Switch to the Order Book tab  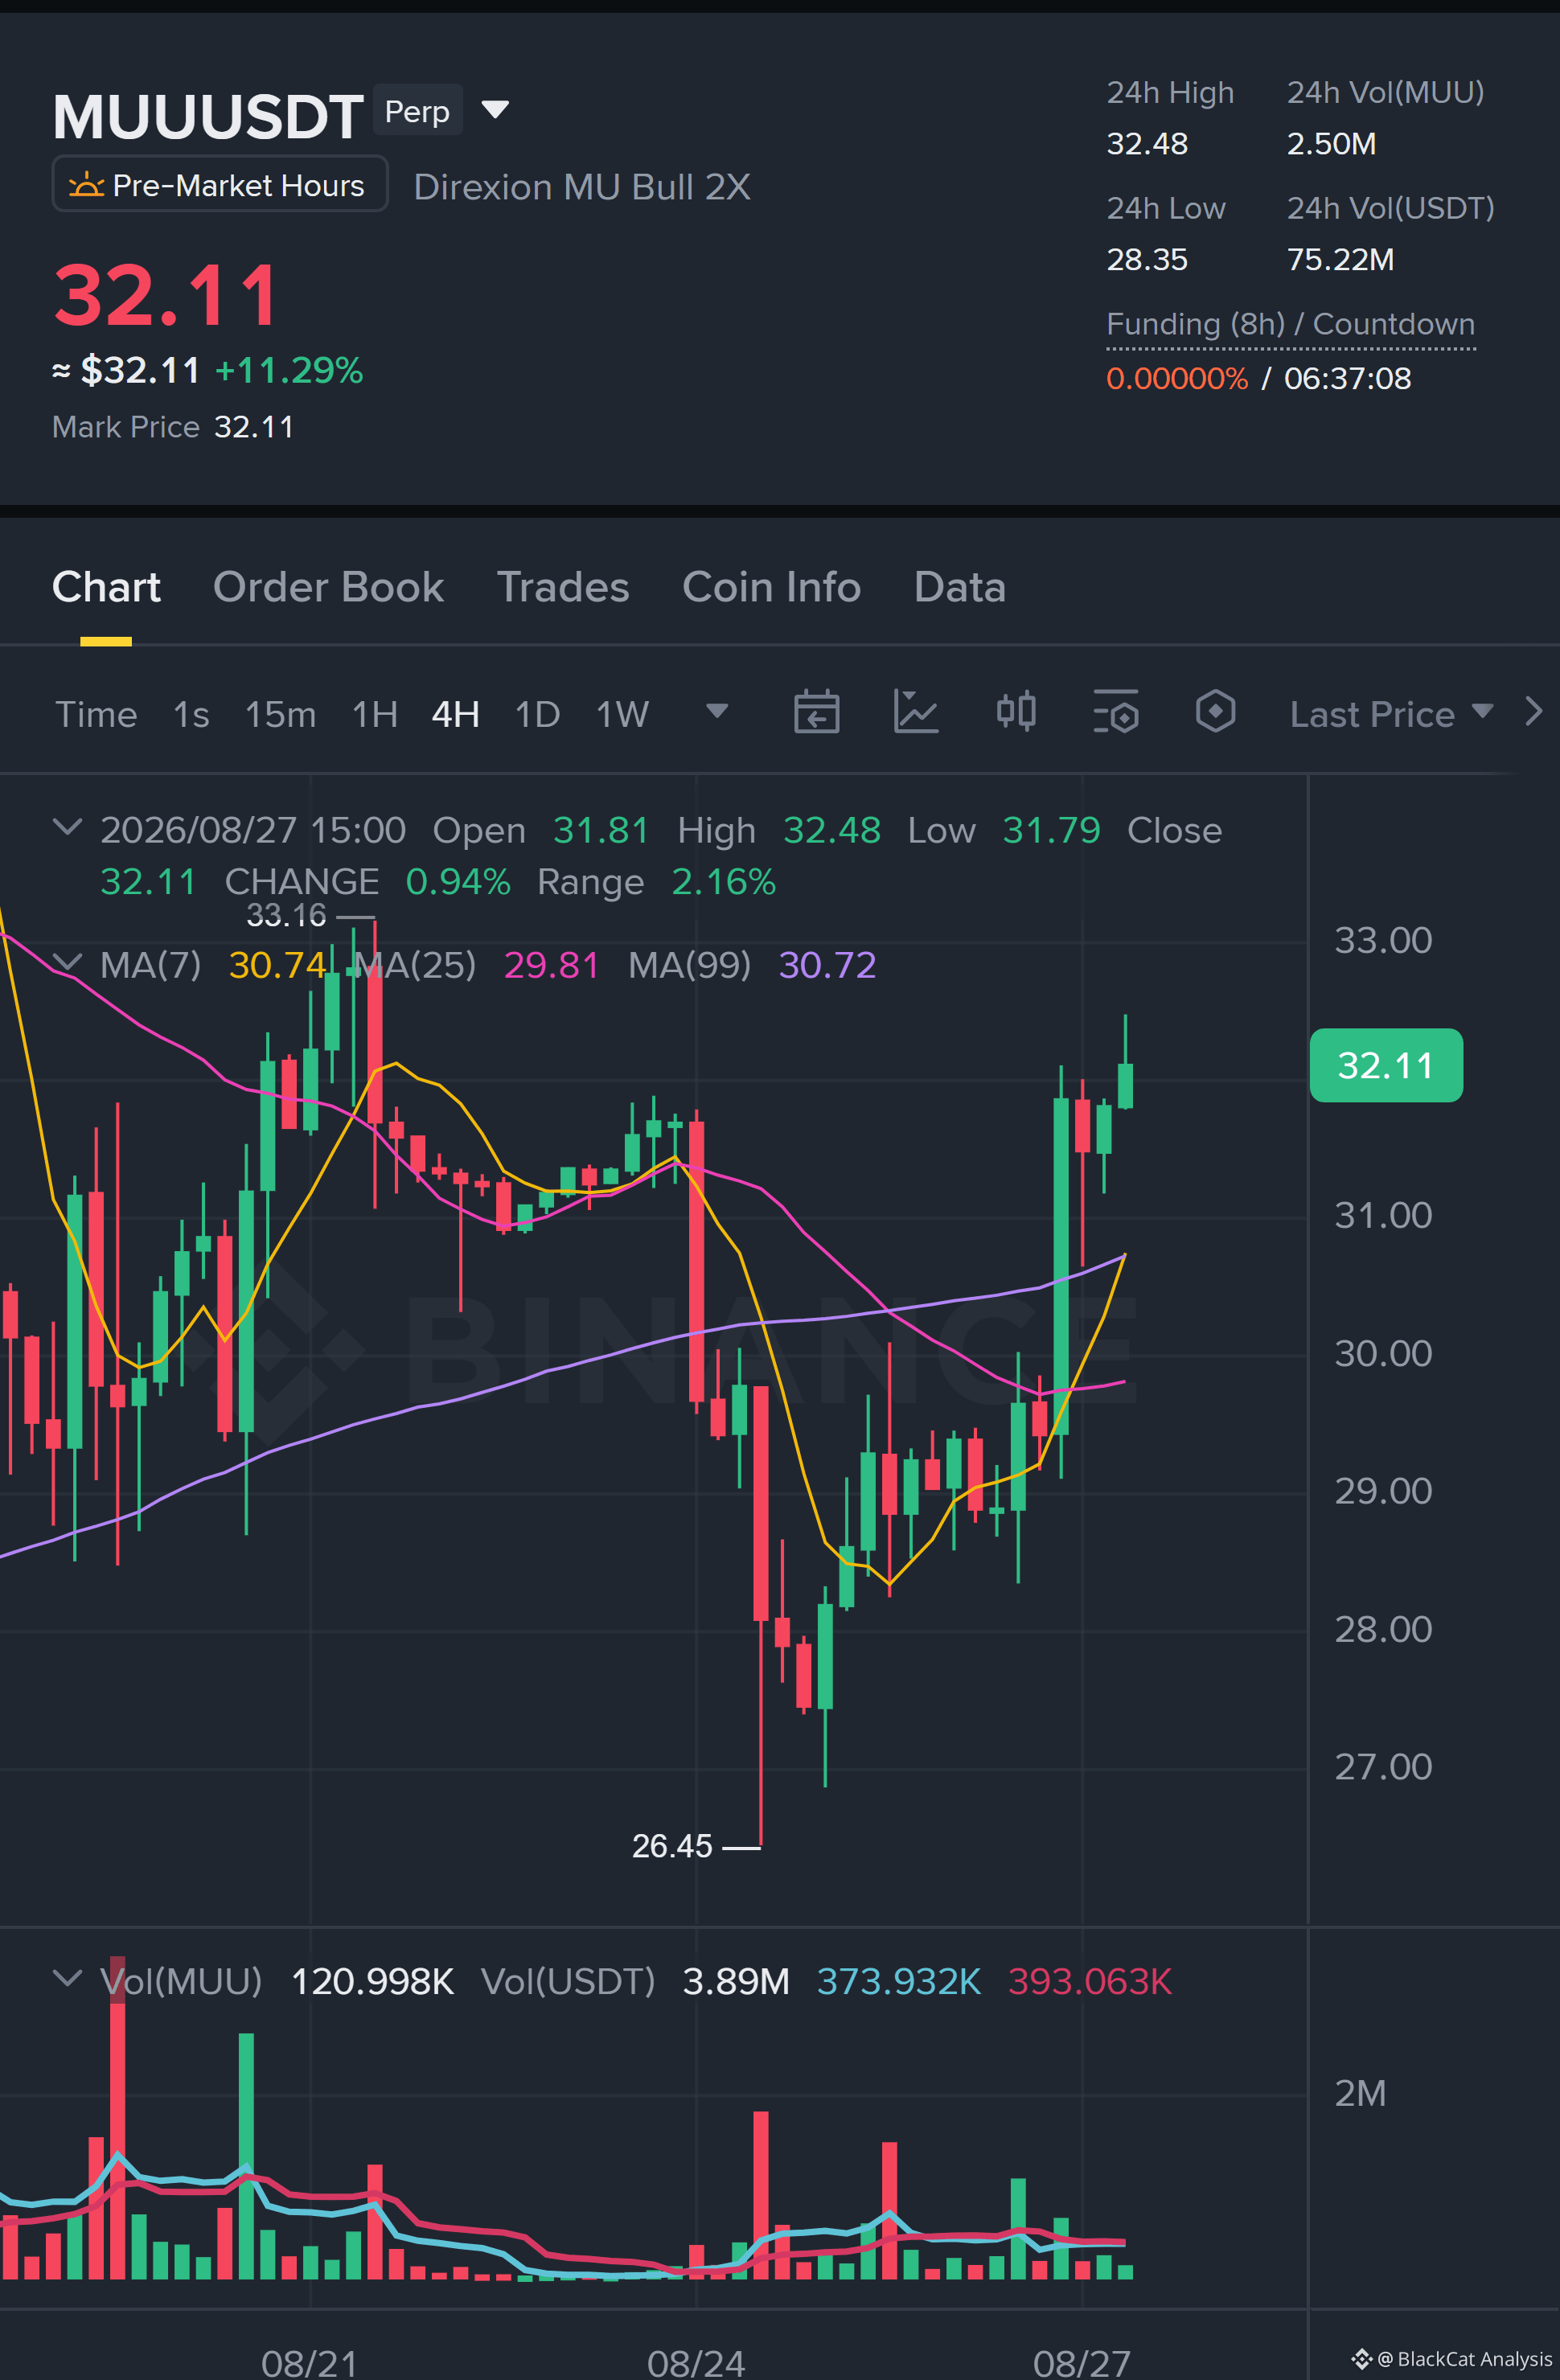click(x=328, y=587)
